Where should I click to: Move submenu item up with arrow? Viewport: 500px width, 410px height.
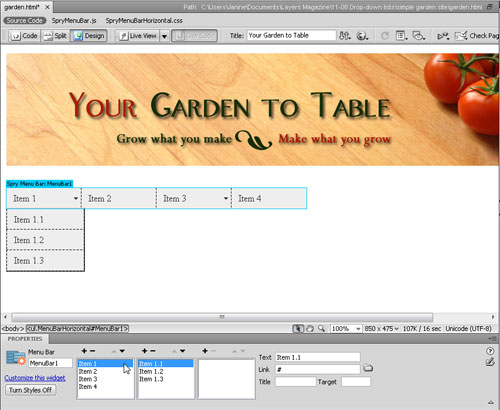(174, 351)
